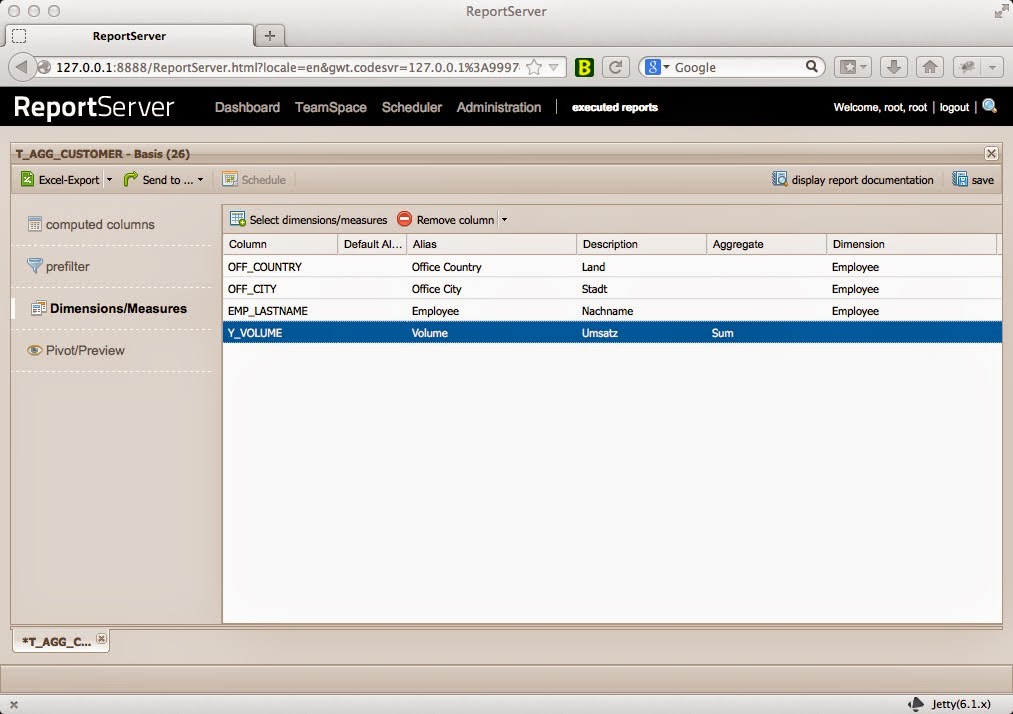
Task: Open the browser extension menu dropdown arrow
Action: click(992, 67)
